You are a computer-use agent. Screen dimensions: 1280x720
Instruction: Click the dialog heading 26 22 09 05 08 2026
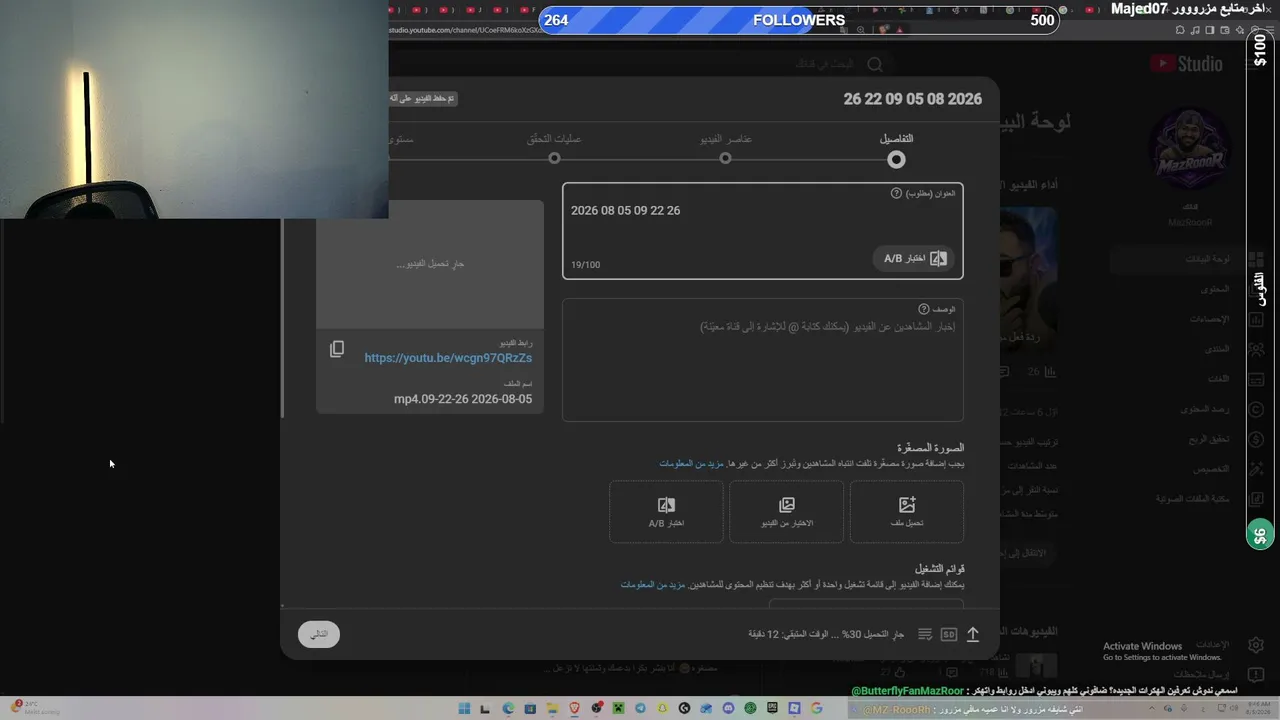point(913,99)
